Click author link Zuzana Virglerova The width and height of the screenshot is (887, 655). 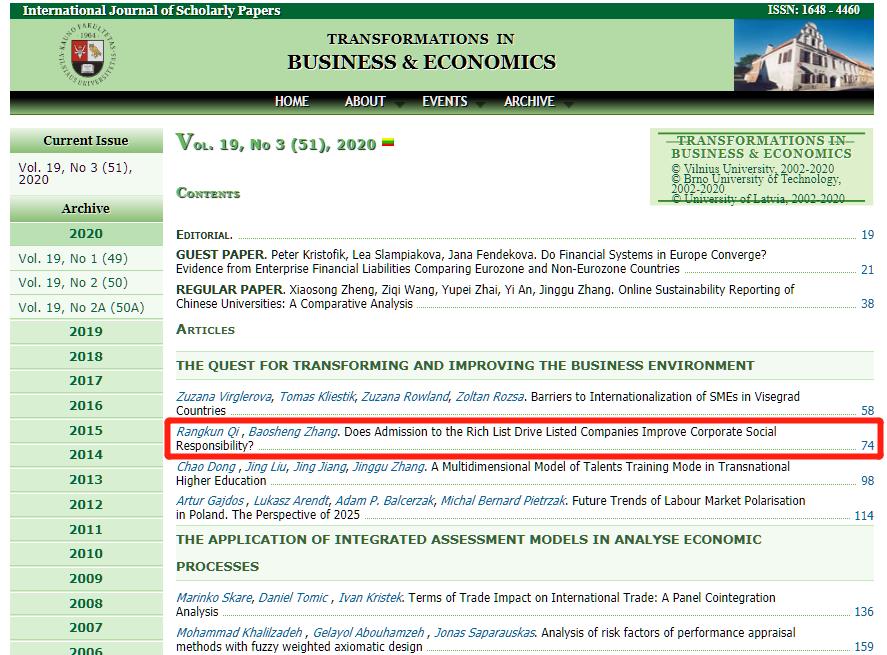tap(224, 397)
